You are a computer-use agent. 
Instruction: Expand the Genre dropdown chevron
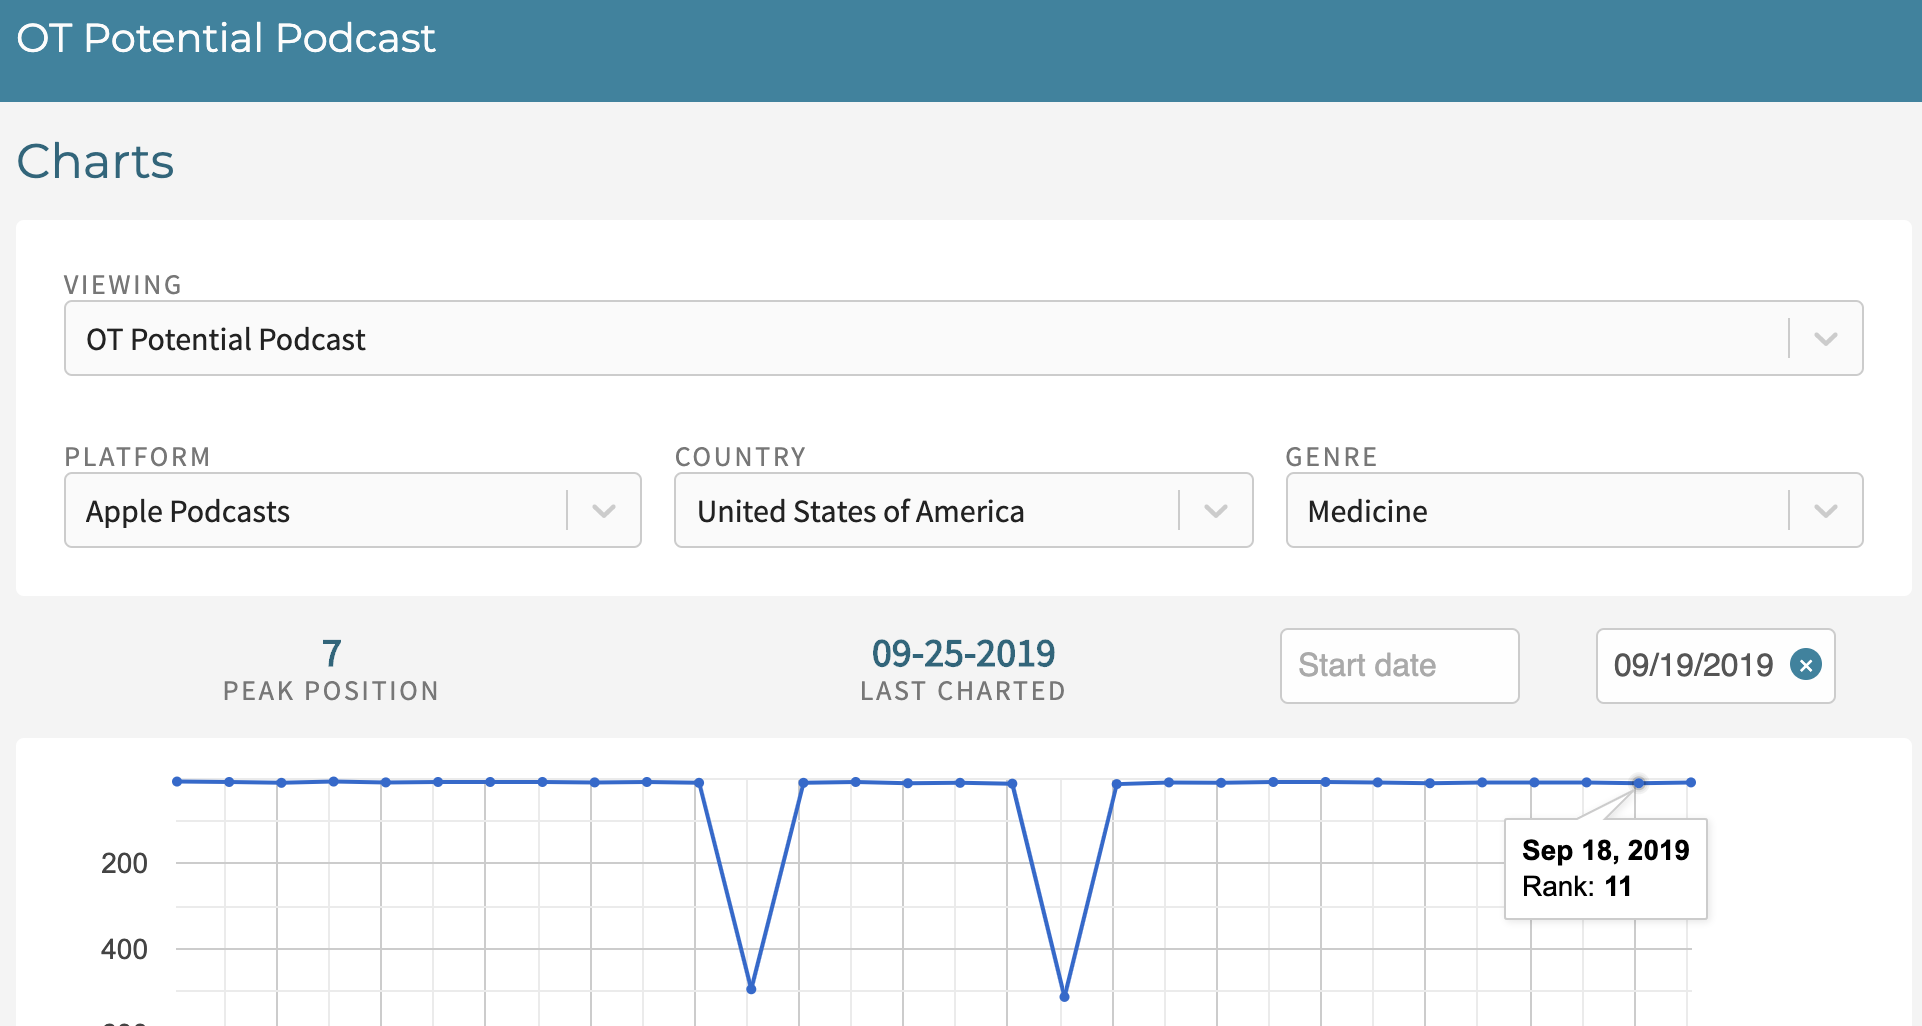pos(1826,511)
